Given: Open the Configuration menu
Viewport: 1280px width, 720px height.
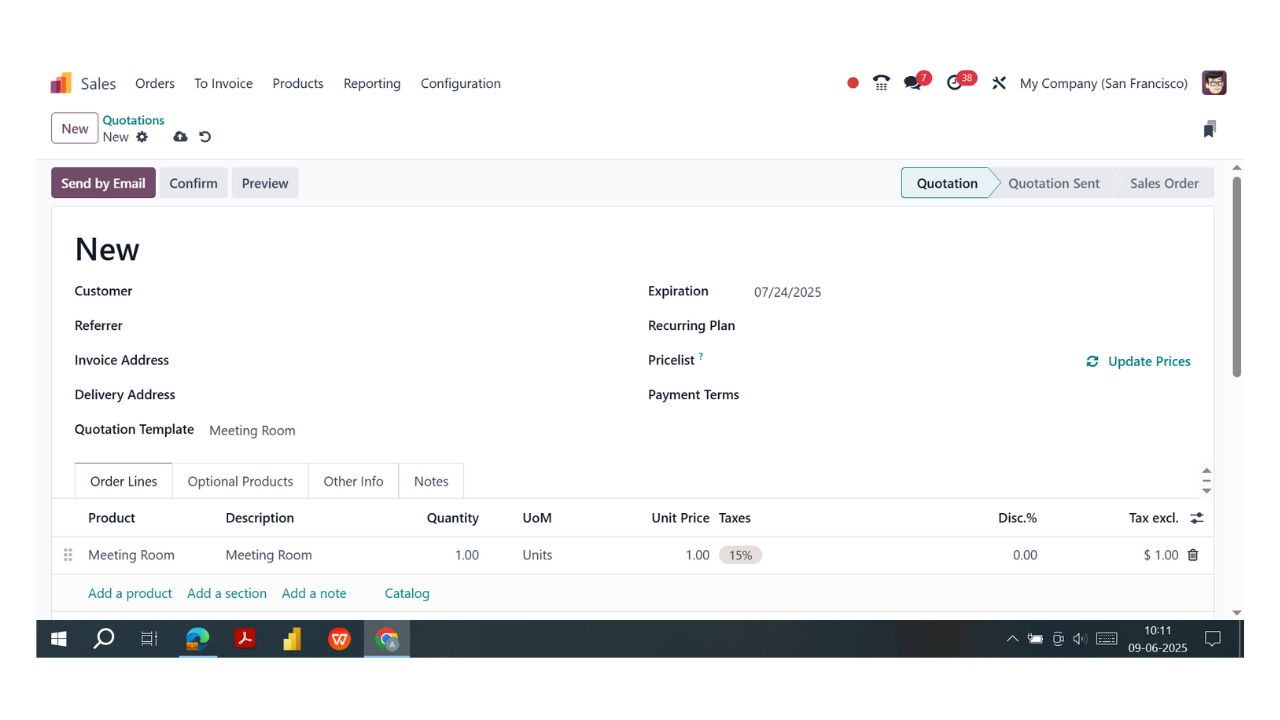Looking at the screenshot, I should (460, 84).
